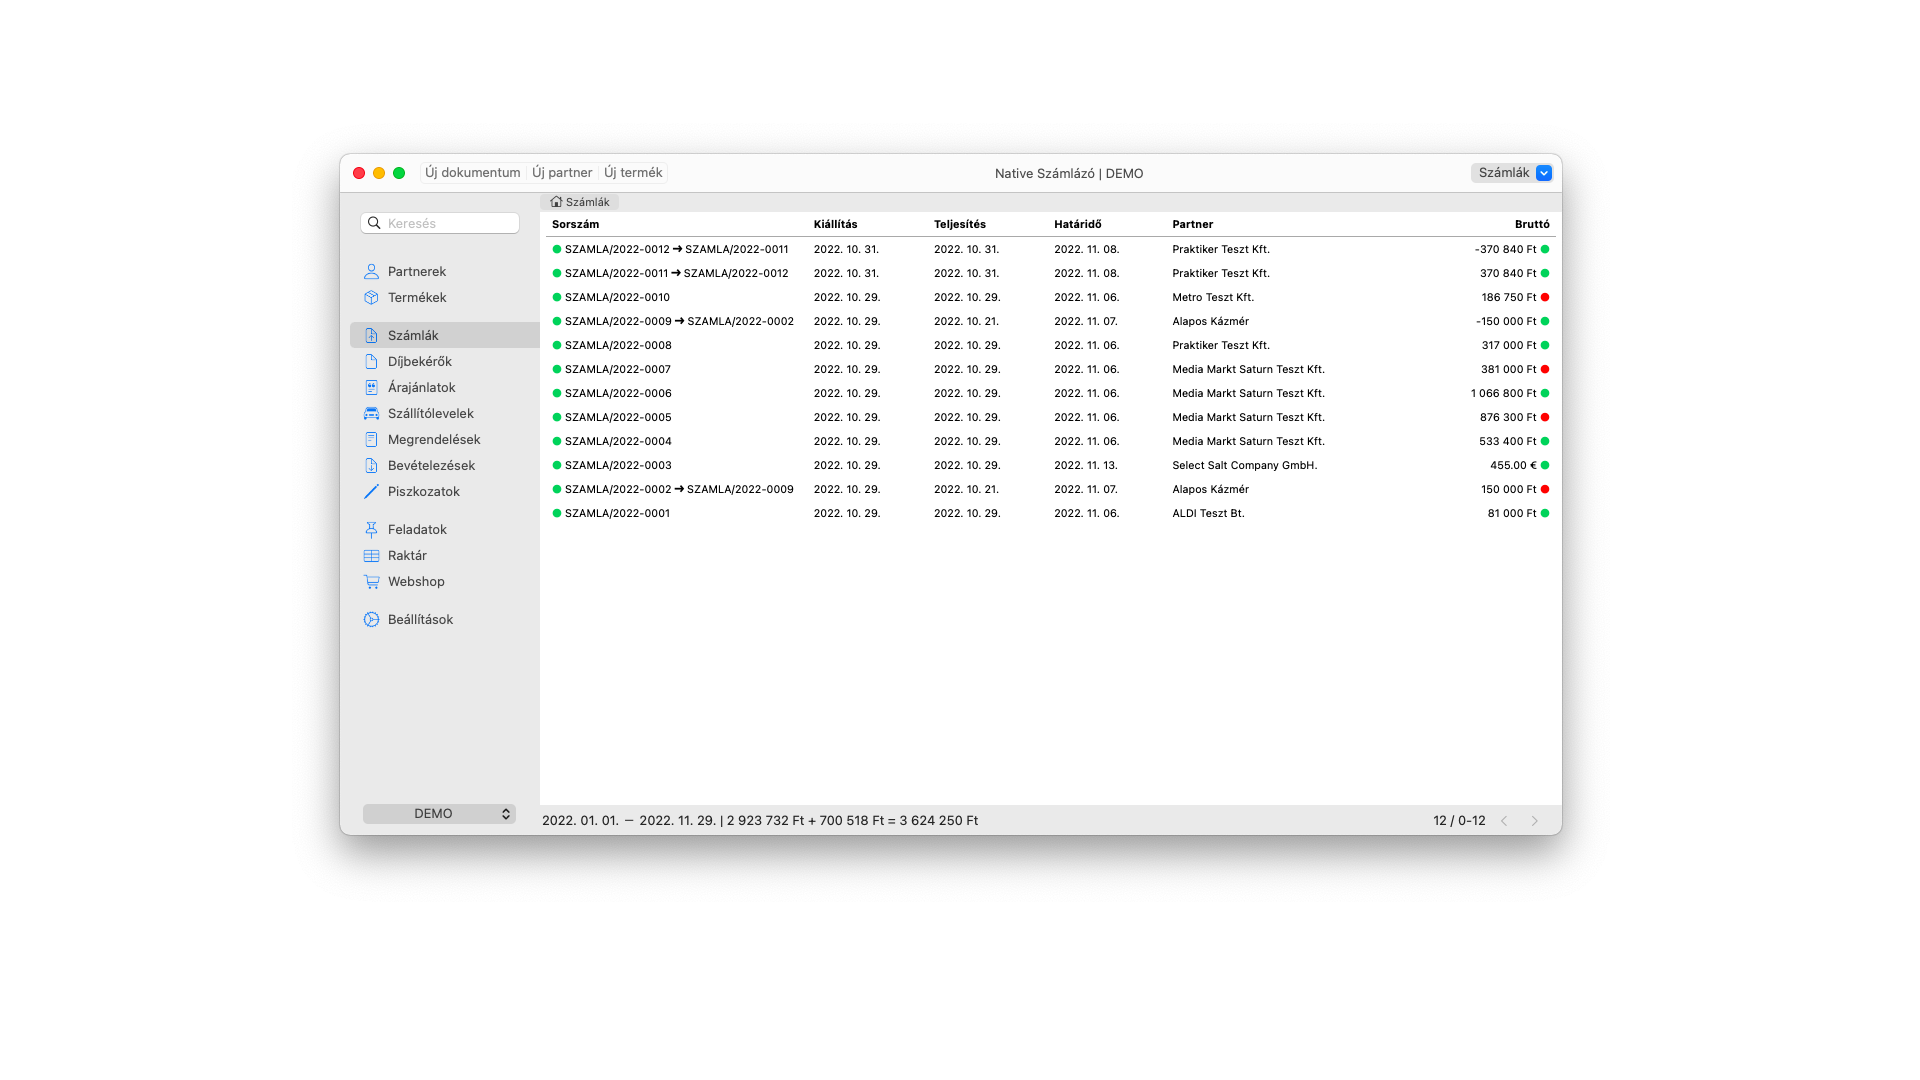Open the Webshop cart section

[x=416, y=581]
